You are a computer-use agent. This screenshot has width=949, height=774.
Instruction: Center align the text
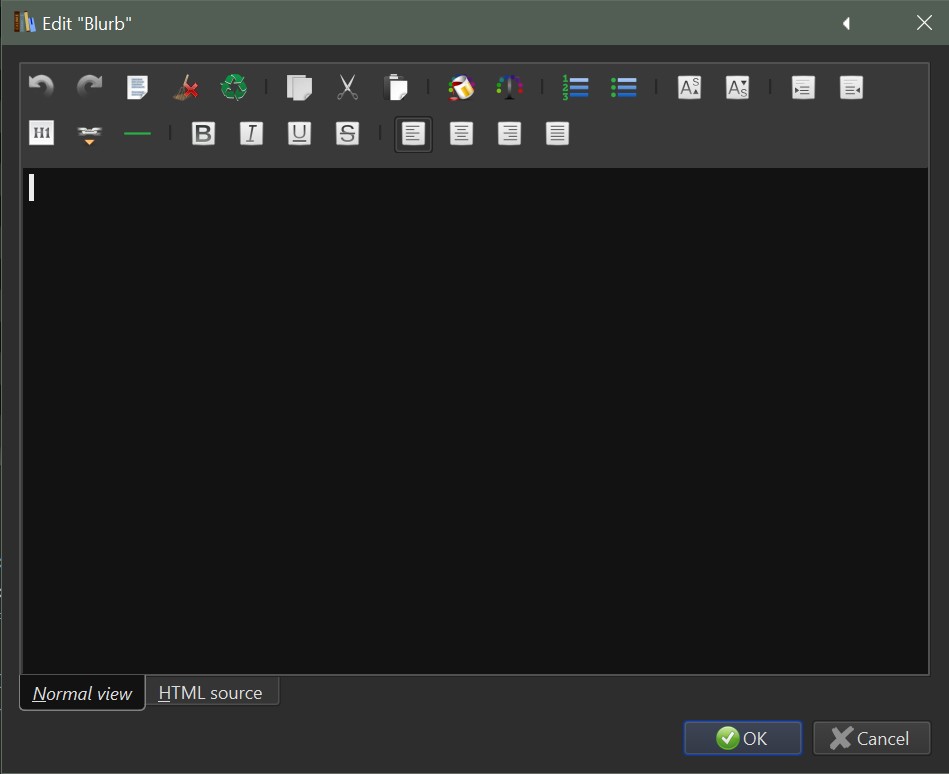tap(461, 133)
